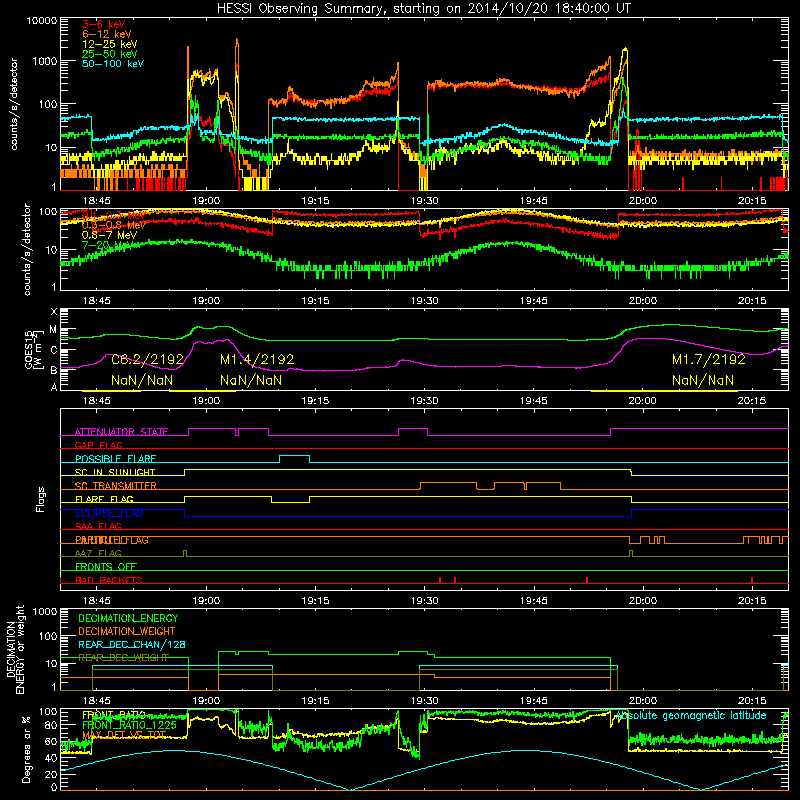Click the ATTENUATOR_STATE flag label

pos(121,432)
